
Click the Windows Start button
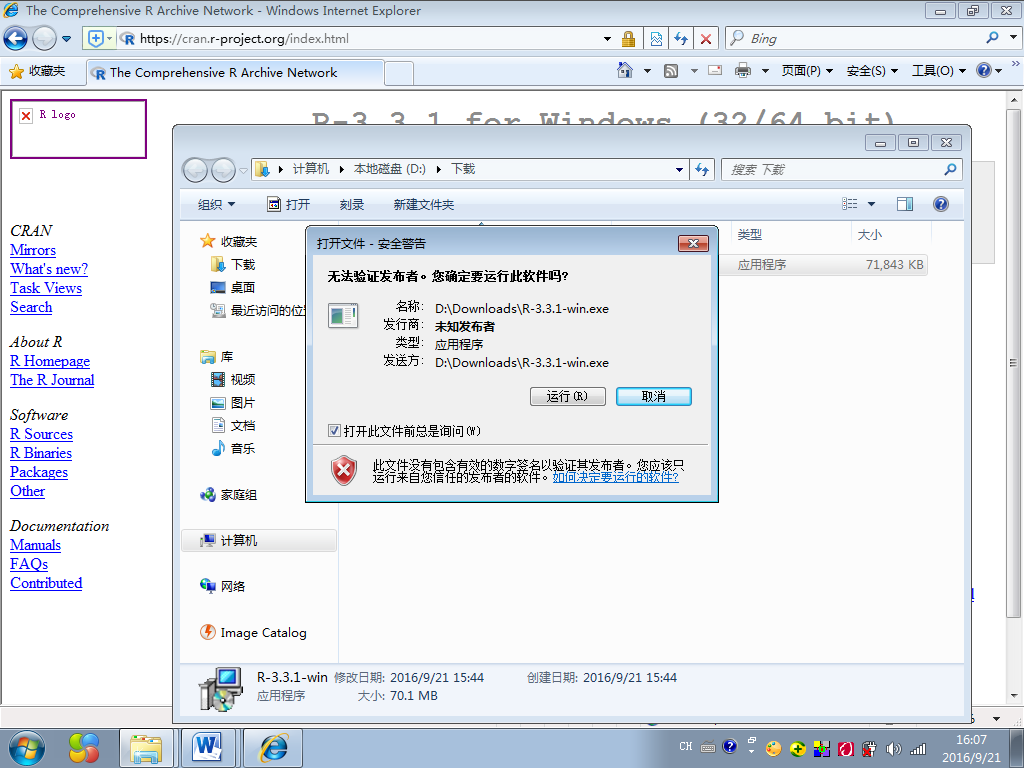coord(27,748)
